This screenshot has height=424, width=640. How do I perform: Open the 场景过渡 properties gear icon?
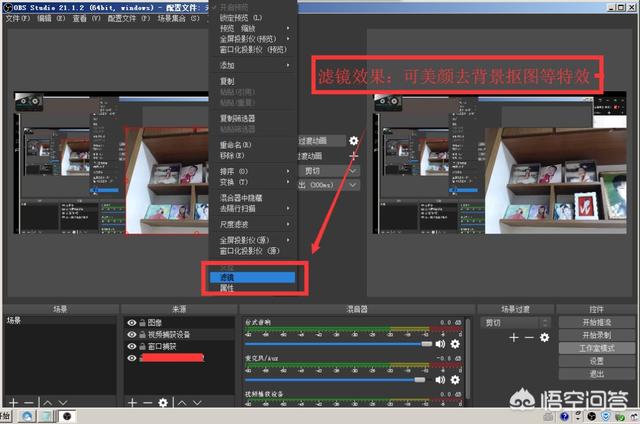pyautogui.click(x=544, y=338)
